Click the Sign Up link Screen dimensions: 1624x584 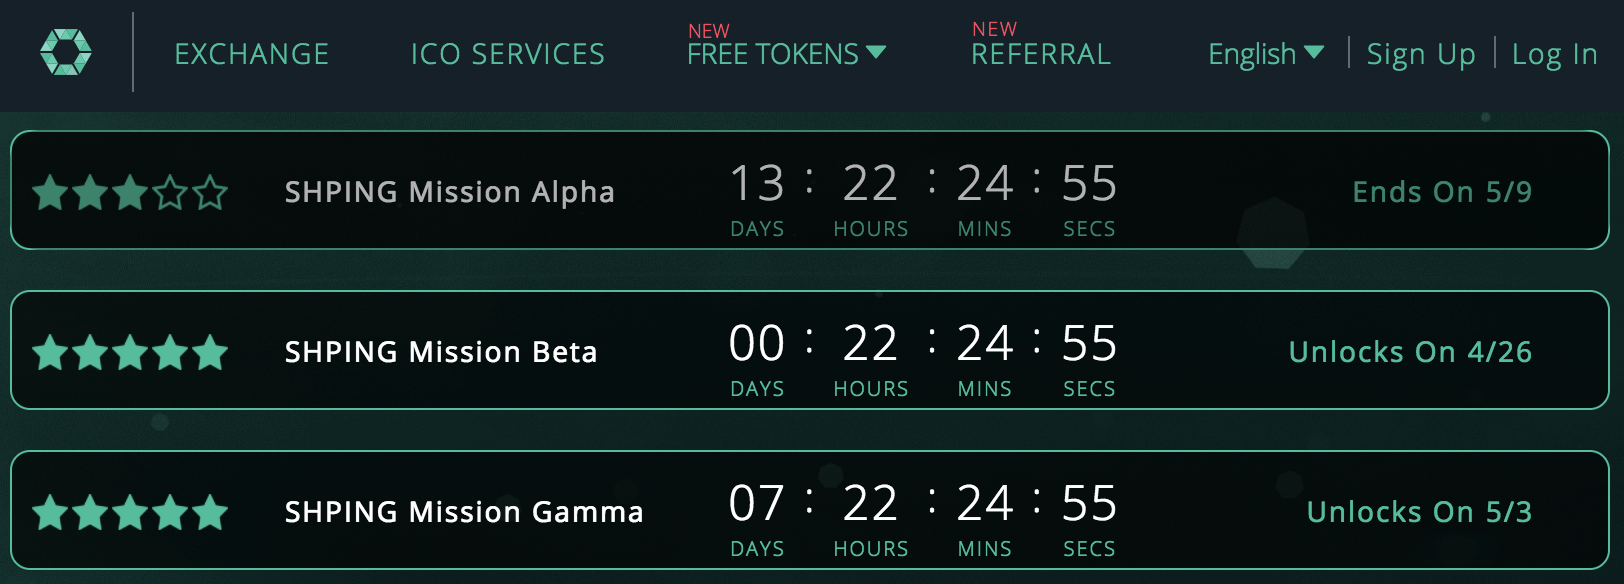(x=1420, y=54)
